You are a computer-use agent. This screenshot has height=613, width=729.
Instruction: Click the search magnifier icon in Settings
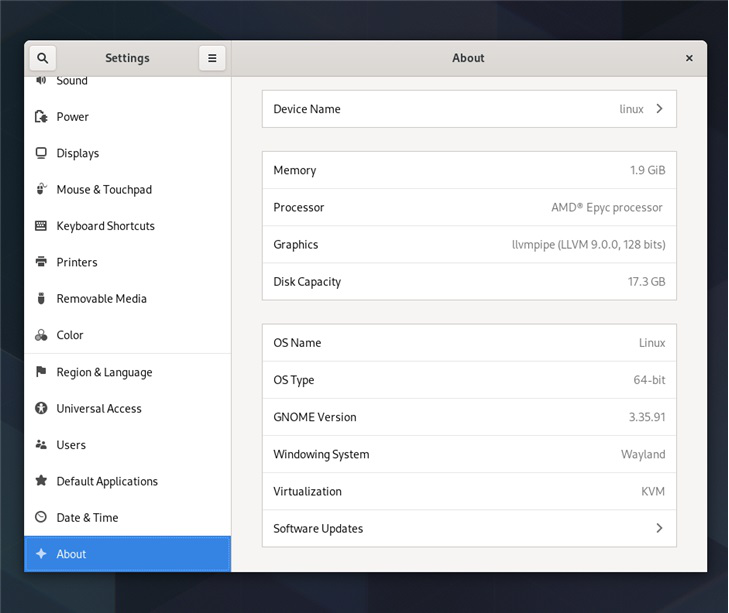42,58
